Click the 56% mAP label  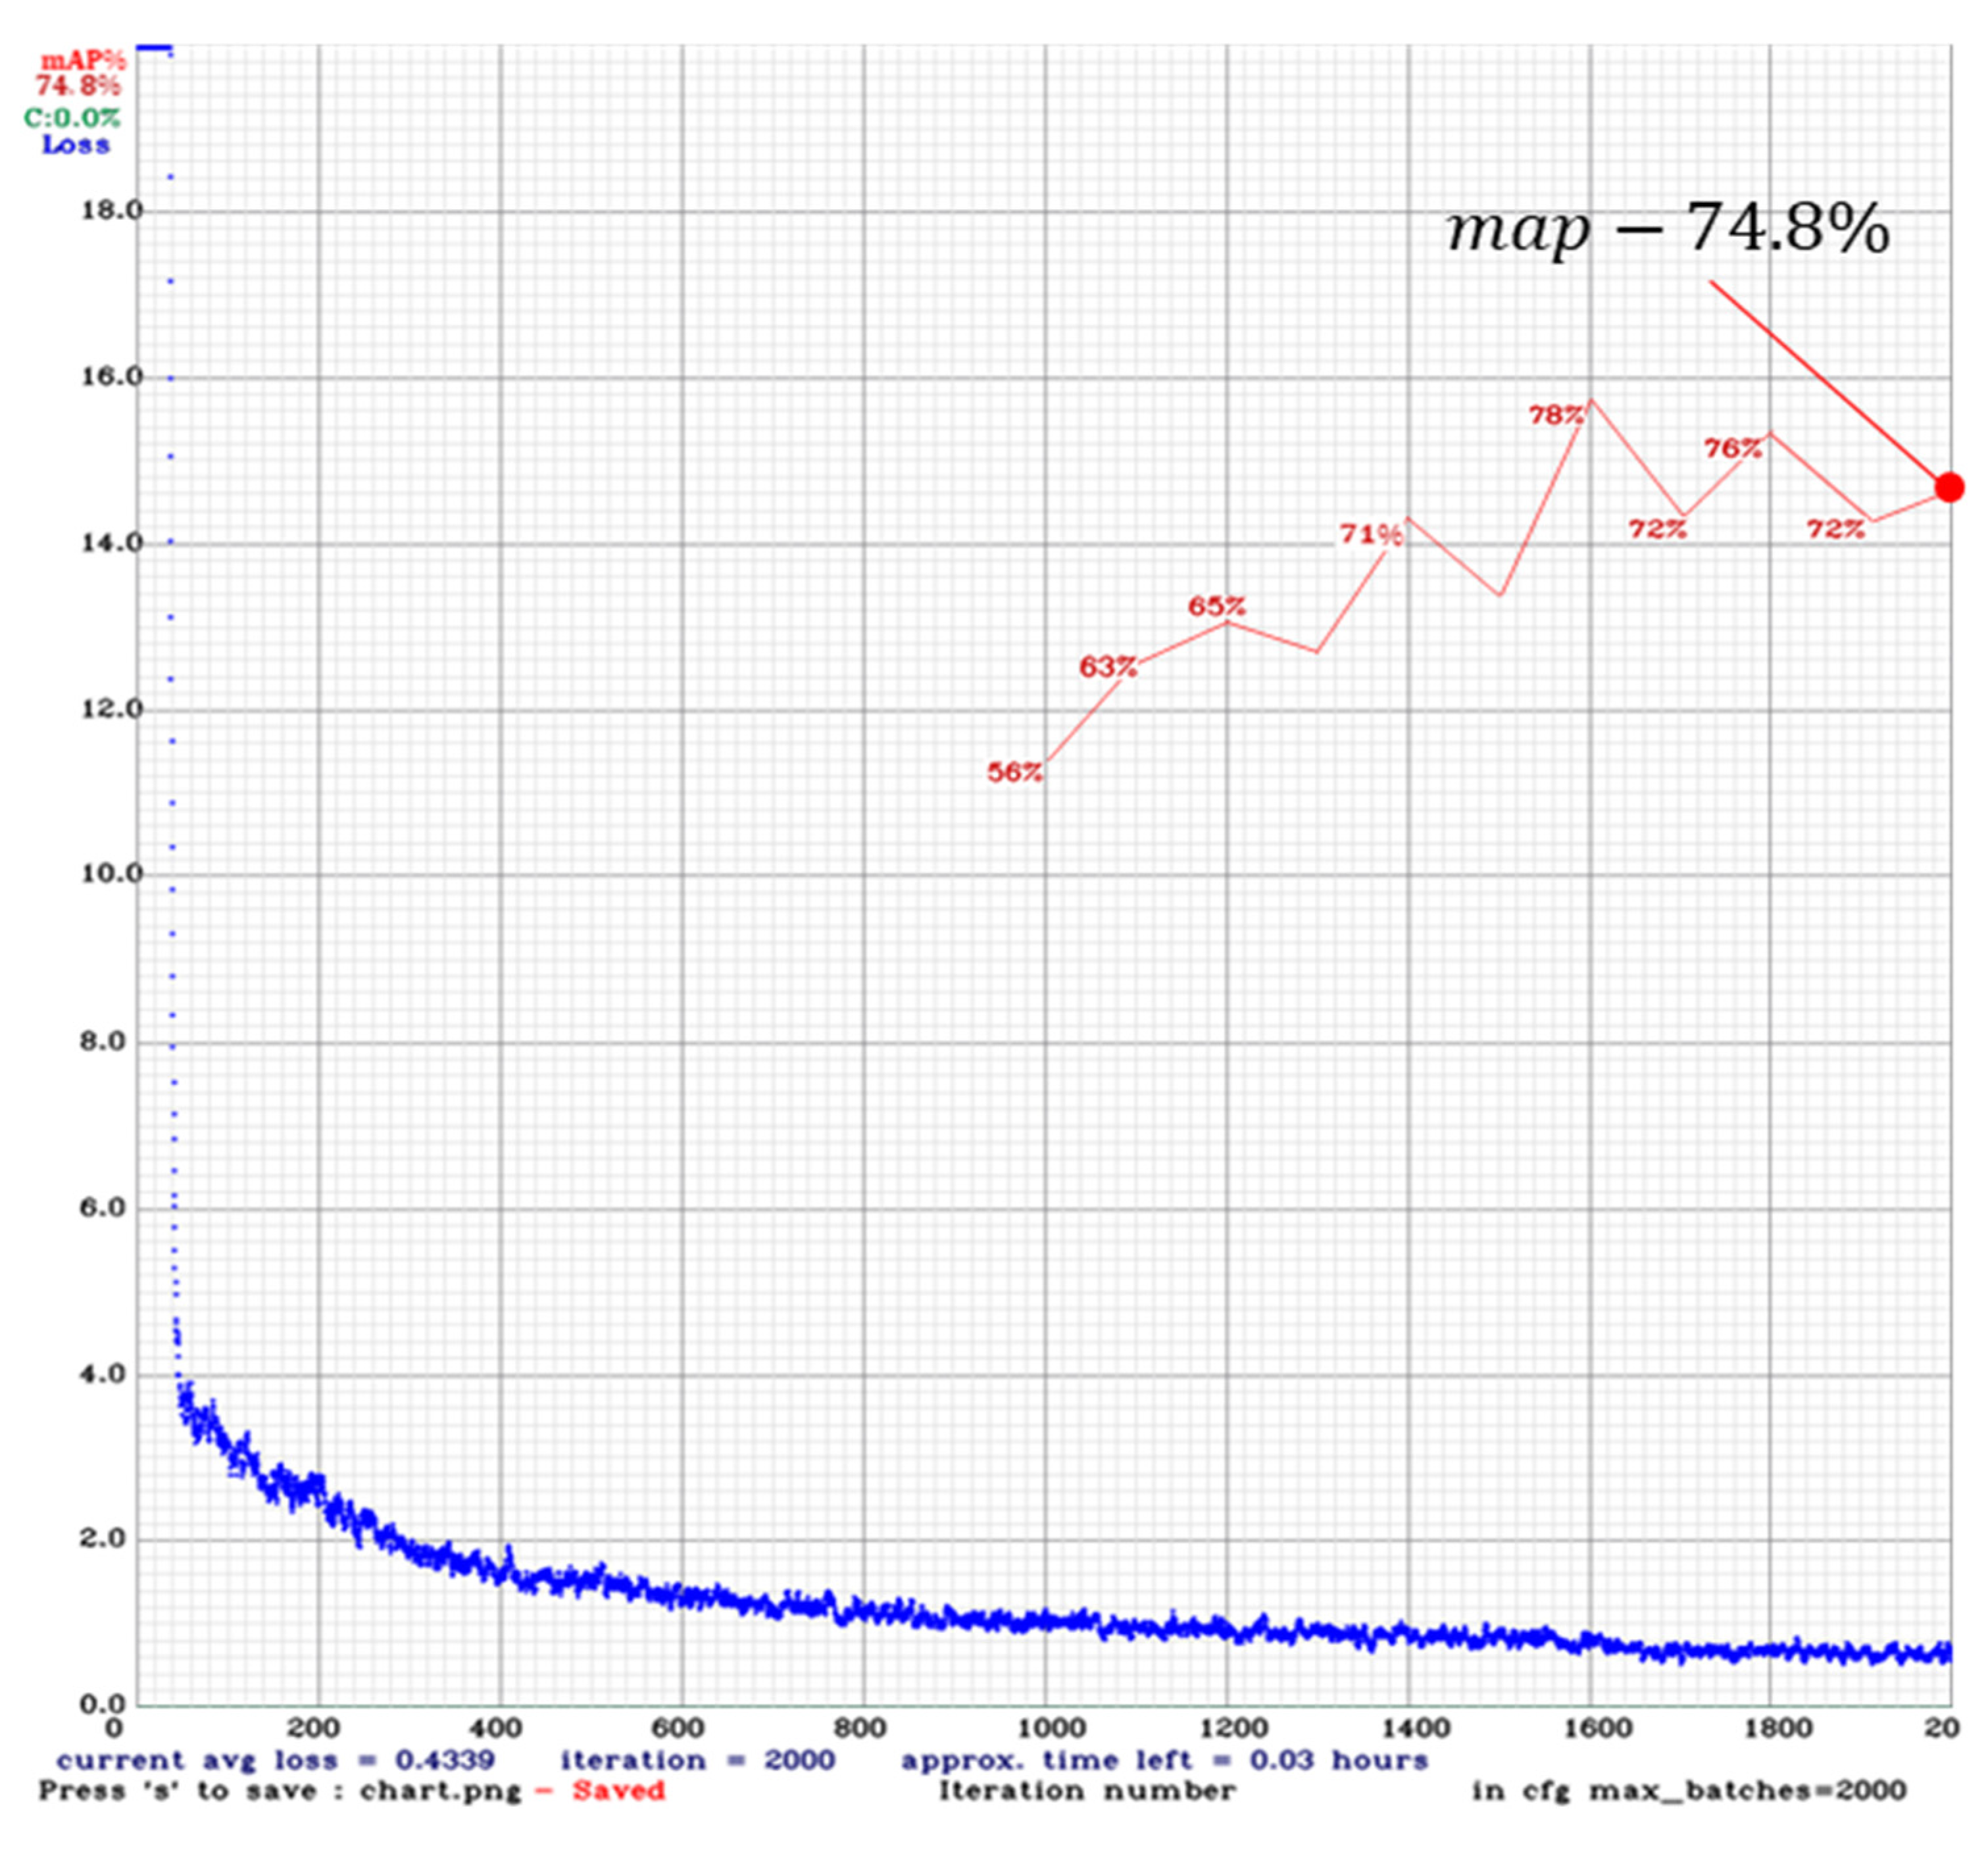[x=1015, y=772]
